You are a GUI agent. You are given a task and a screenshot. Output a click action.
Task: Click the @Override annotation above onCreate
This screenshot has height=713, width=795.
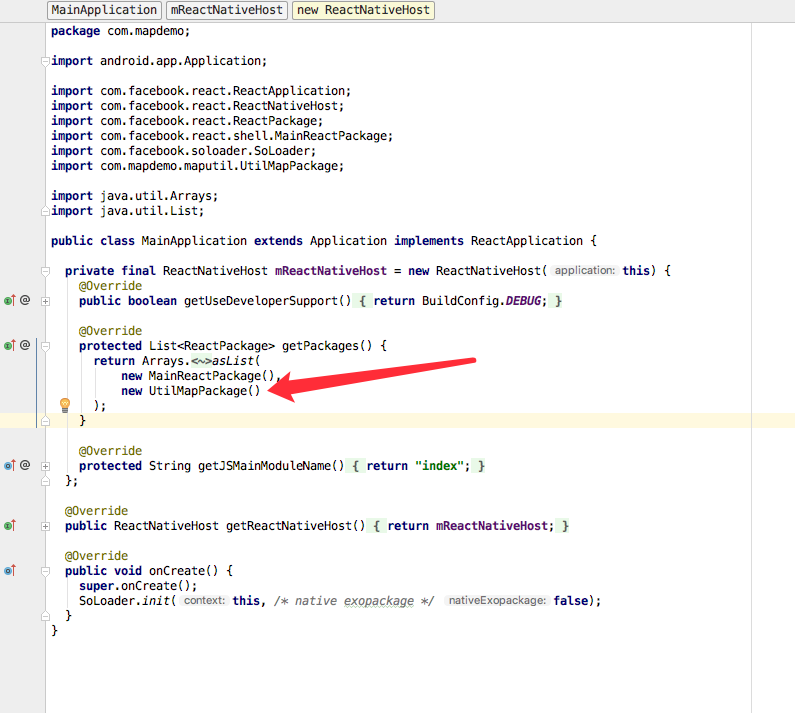coord(96,556)
